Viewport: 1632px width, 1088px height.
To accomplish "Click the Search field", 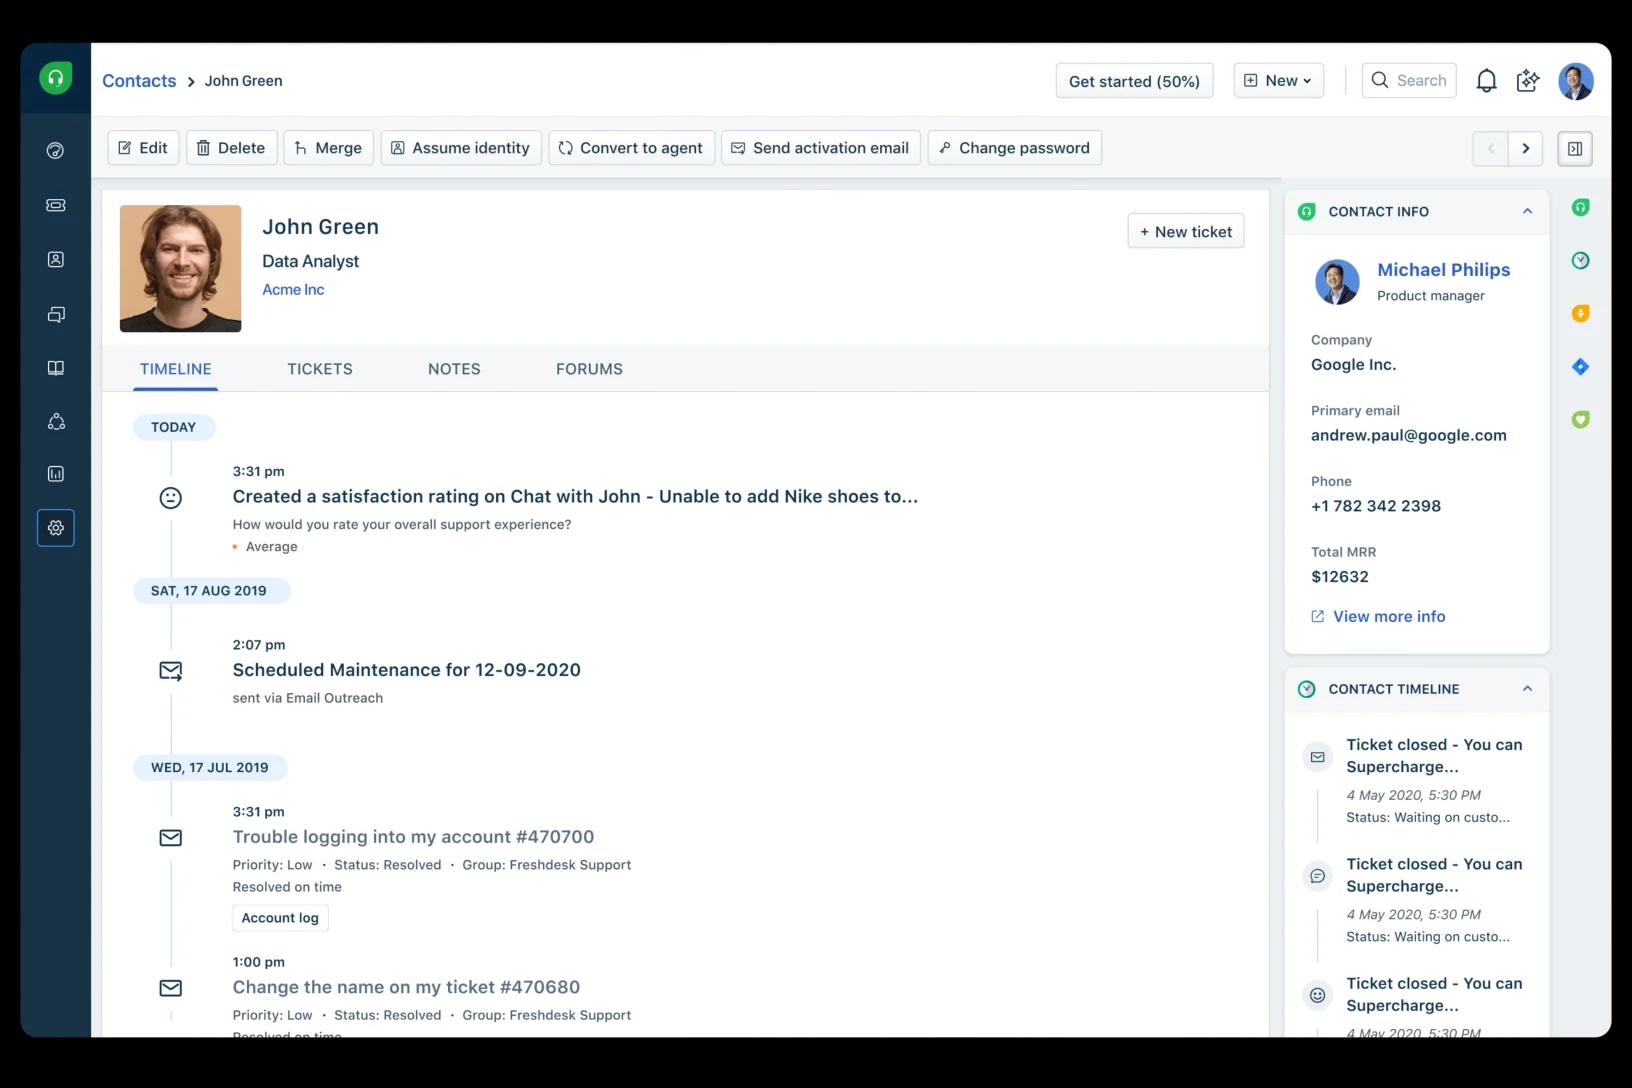I will point(1409,81).
